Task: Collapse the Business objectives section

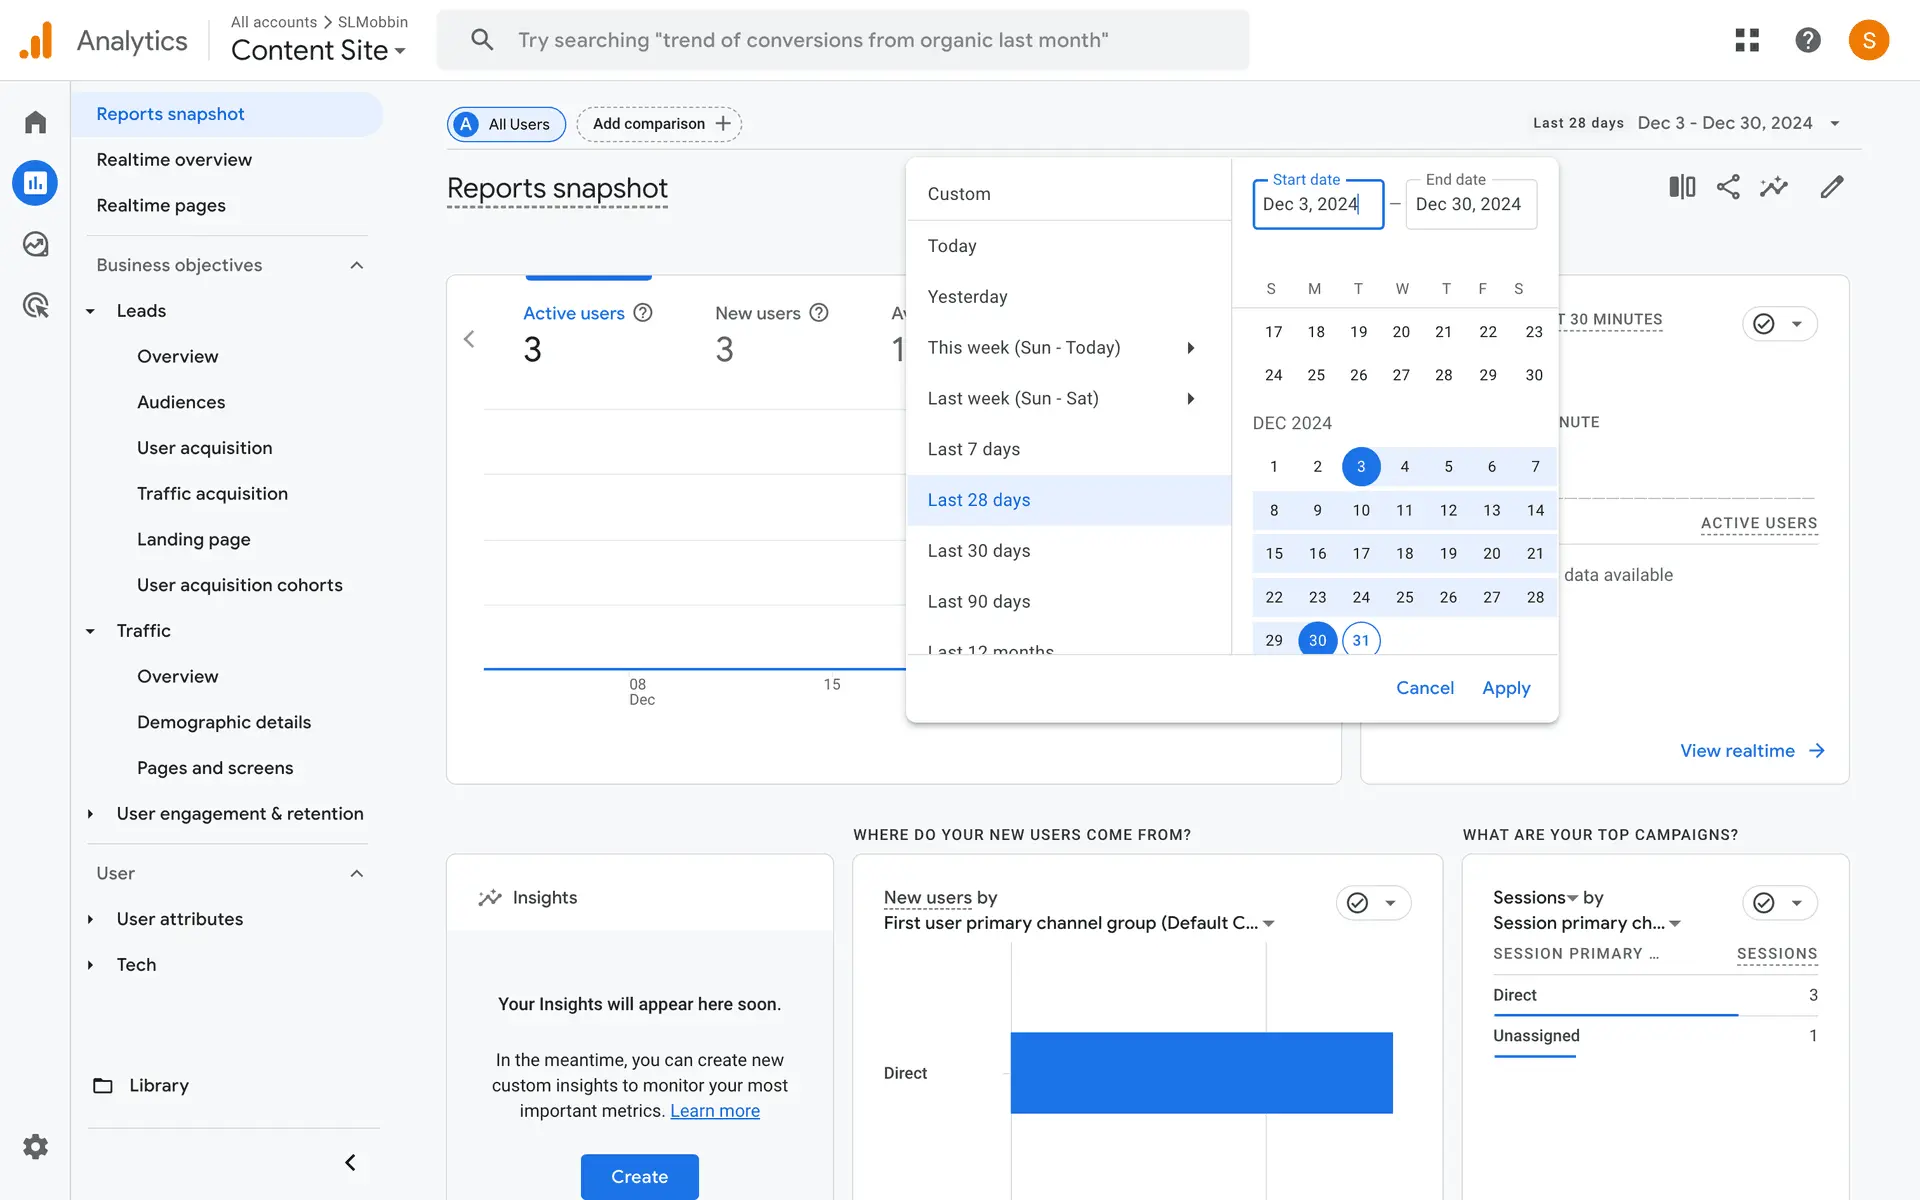Action: coord(357,265)
